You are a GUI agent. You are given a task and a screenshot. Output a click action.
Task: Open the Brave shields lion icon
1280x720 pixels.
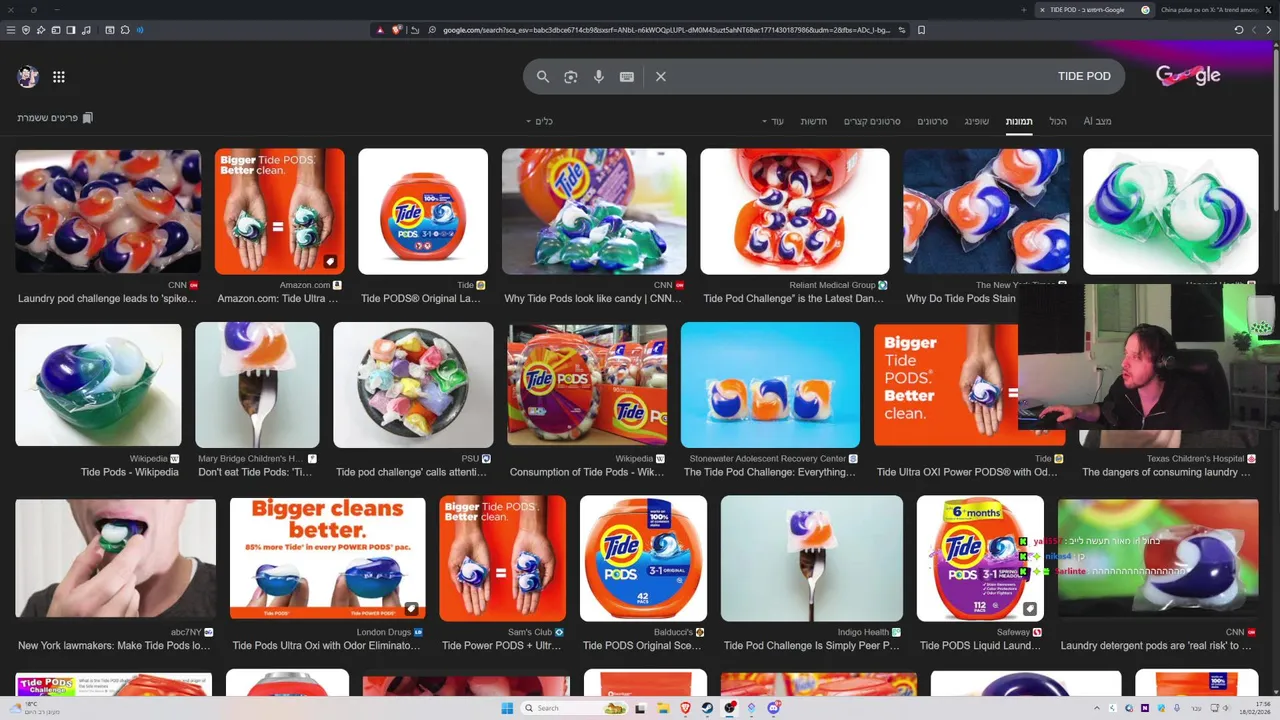[397, 30]
